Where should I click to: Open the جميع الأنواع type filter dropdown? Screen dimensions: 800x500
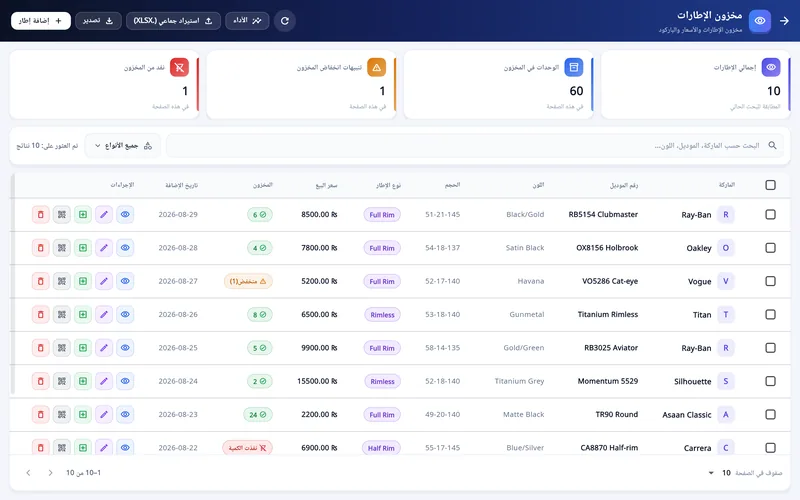tap(123, 146)
